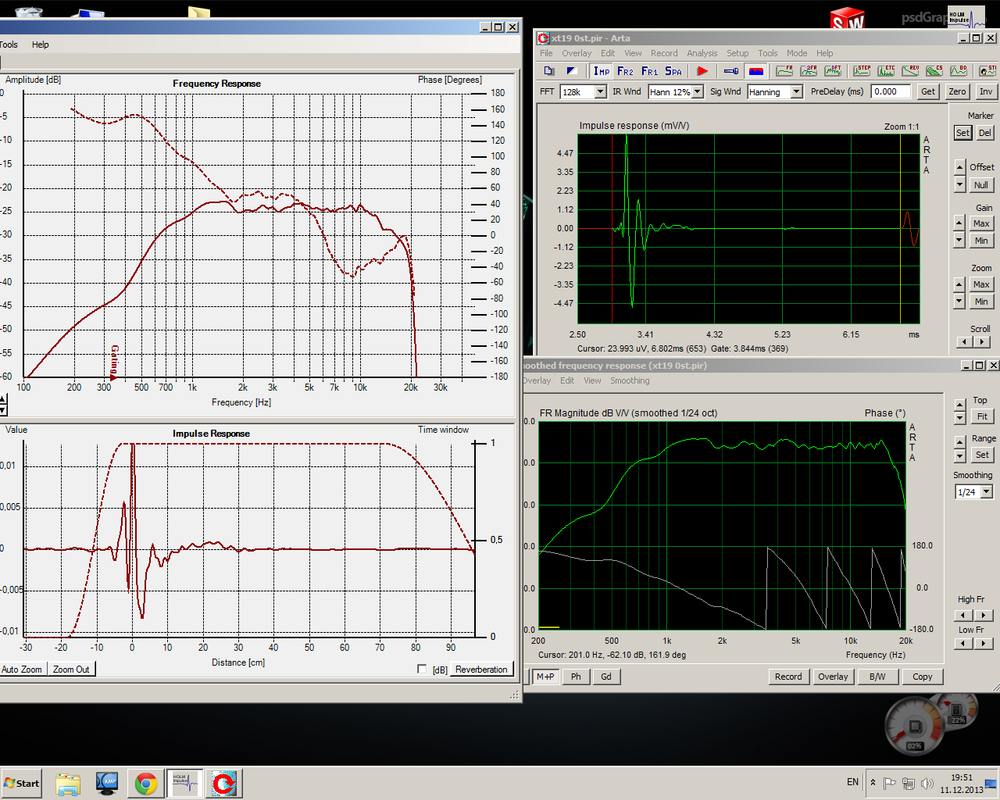Open Google Chrome from the taskbar

146,783
